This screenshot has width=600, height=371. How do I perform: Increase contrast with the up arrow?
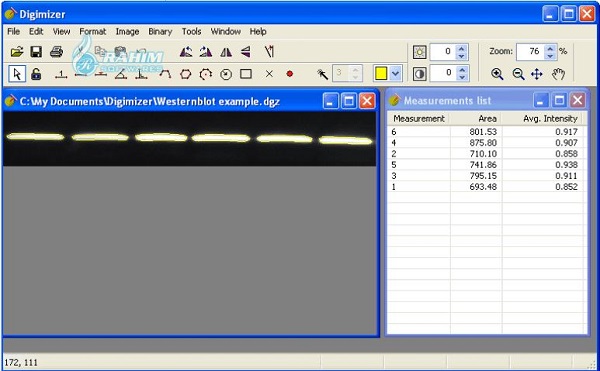462,70
